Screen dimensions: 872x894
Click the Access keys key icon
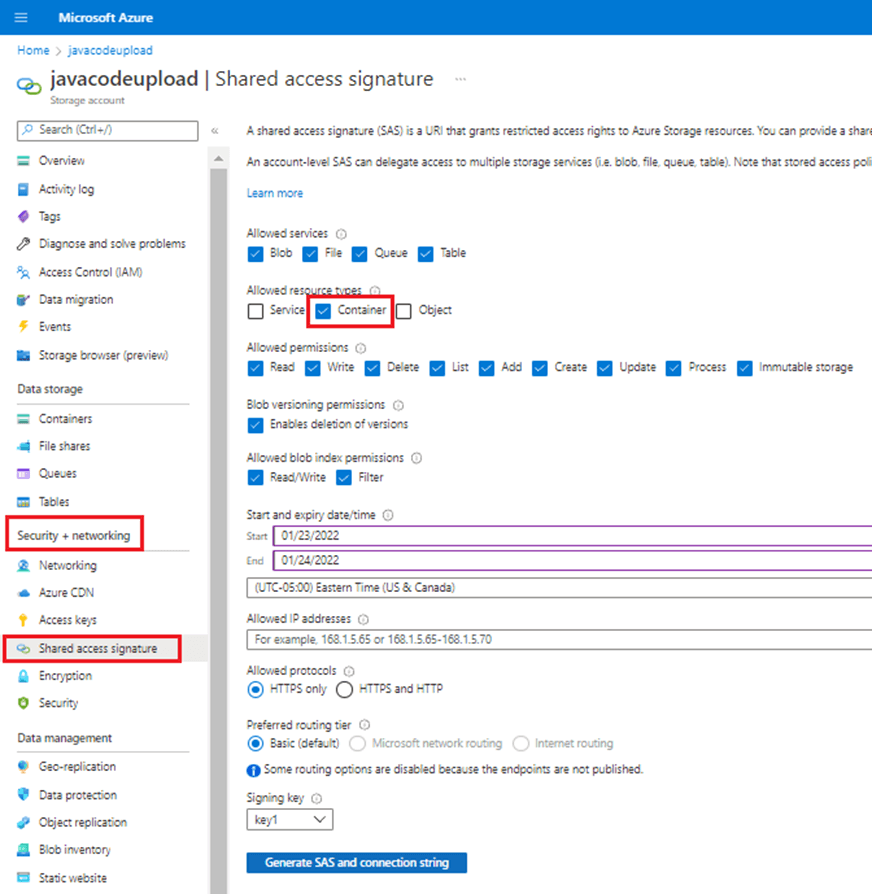tap(25, 620)
